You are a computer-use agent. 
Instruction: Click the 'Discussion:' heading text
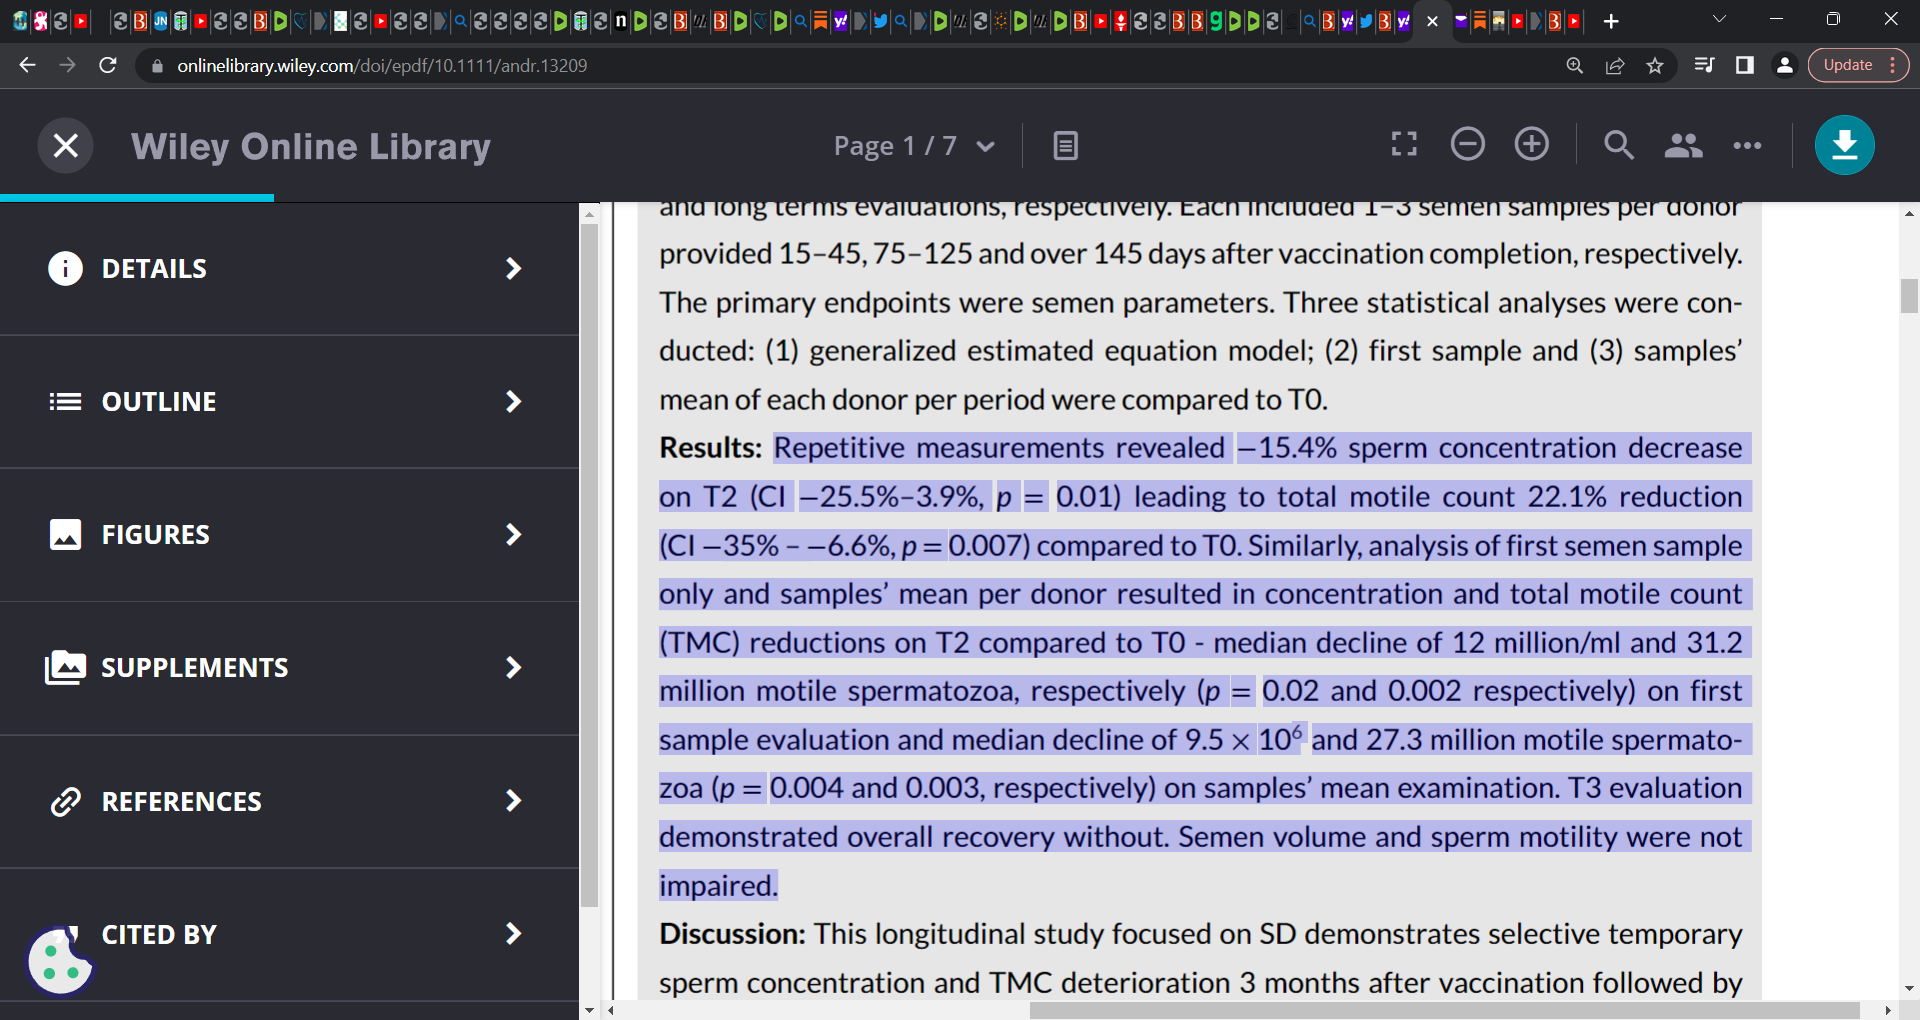pos(732,934)
